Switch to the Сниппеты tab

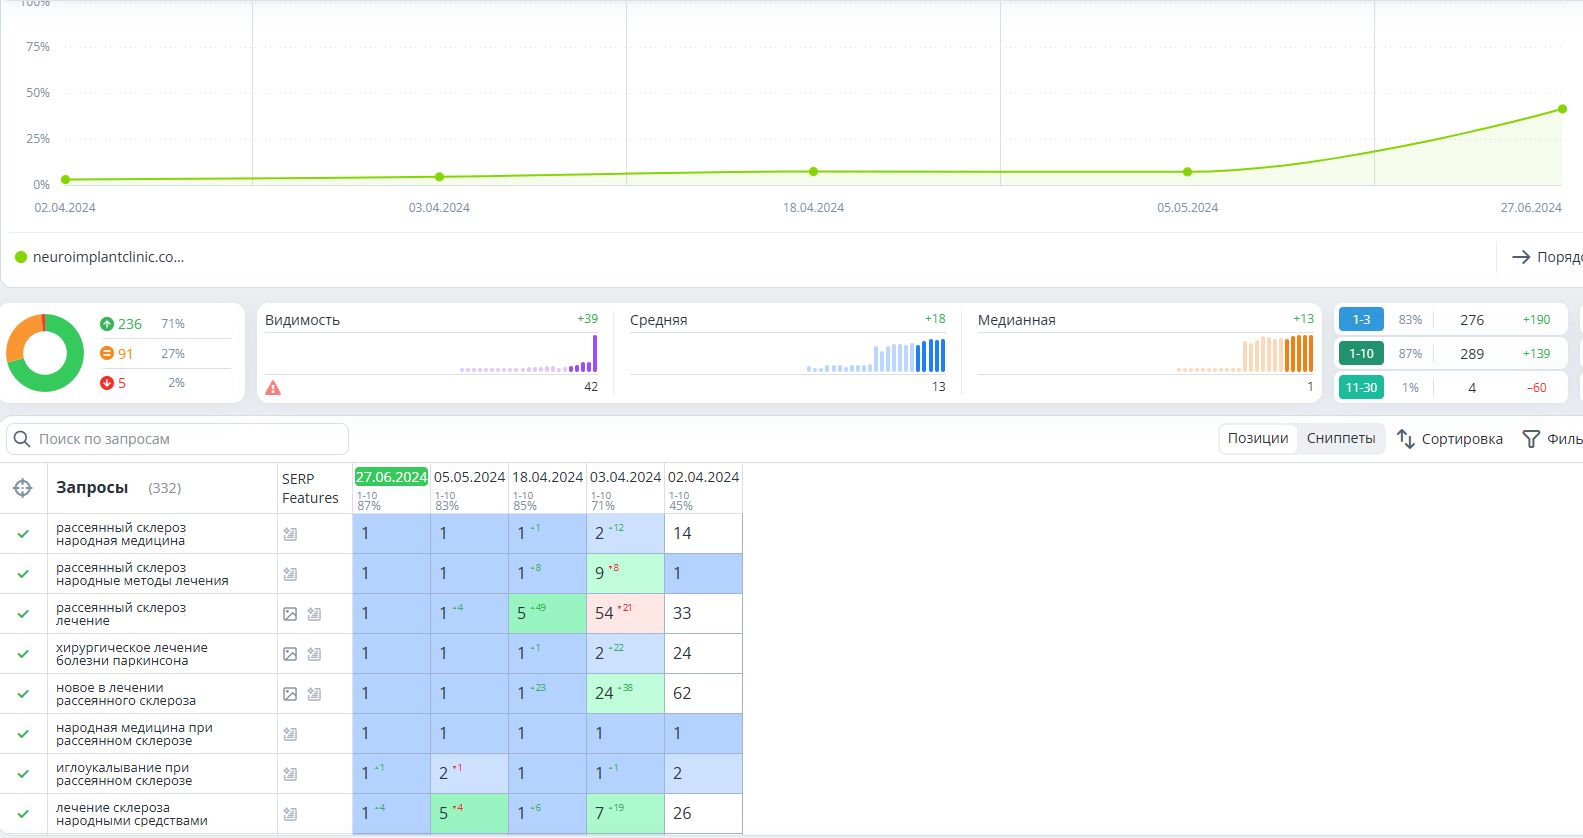pyautogui.click(x=1341, y=438)
